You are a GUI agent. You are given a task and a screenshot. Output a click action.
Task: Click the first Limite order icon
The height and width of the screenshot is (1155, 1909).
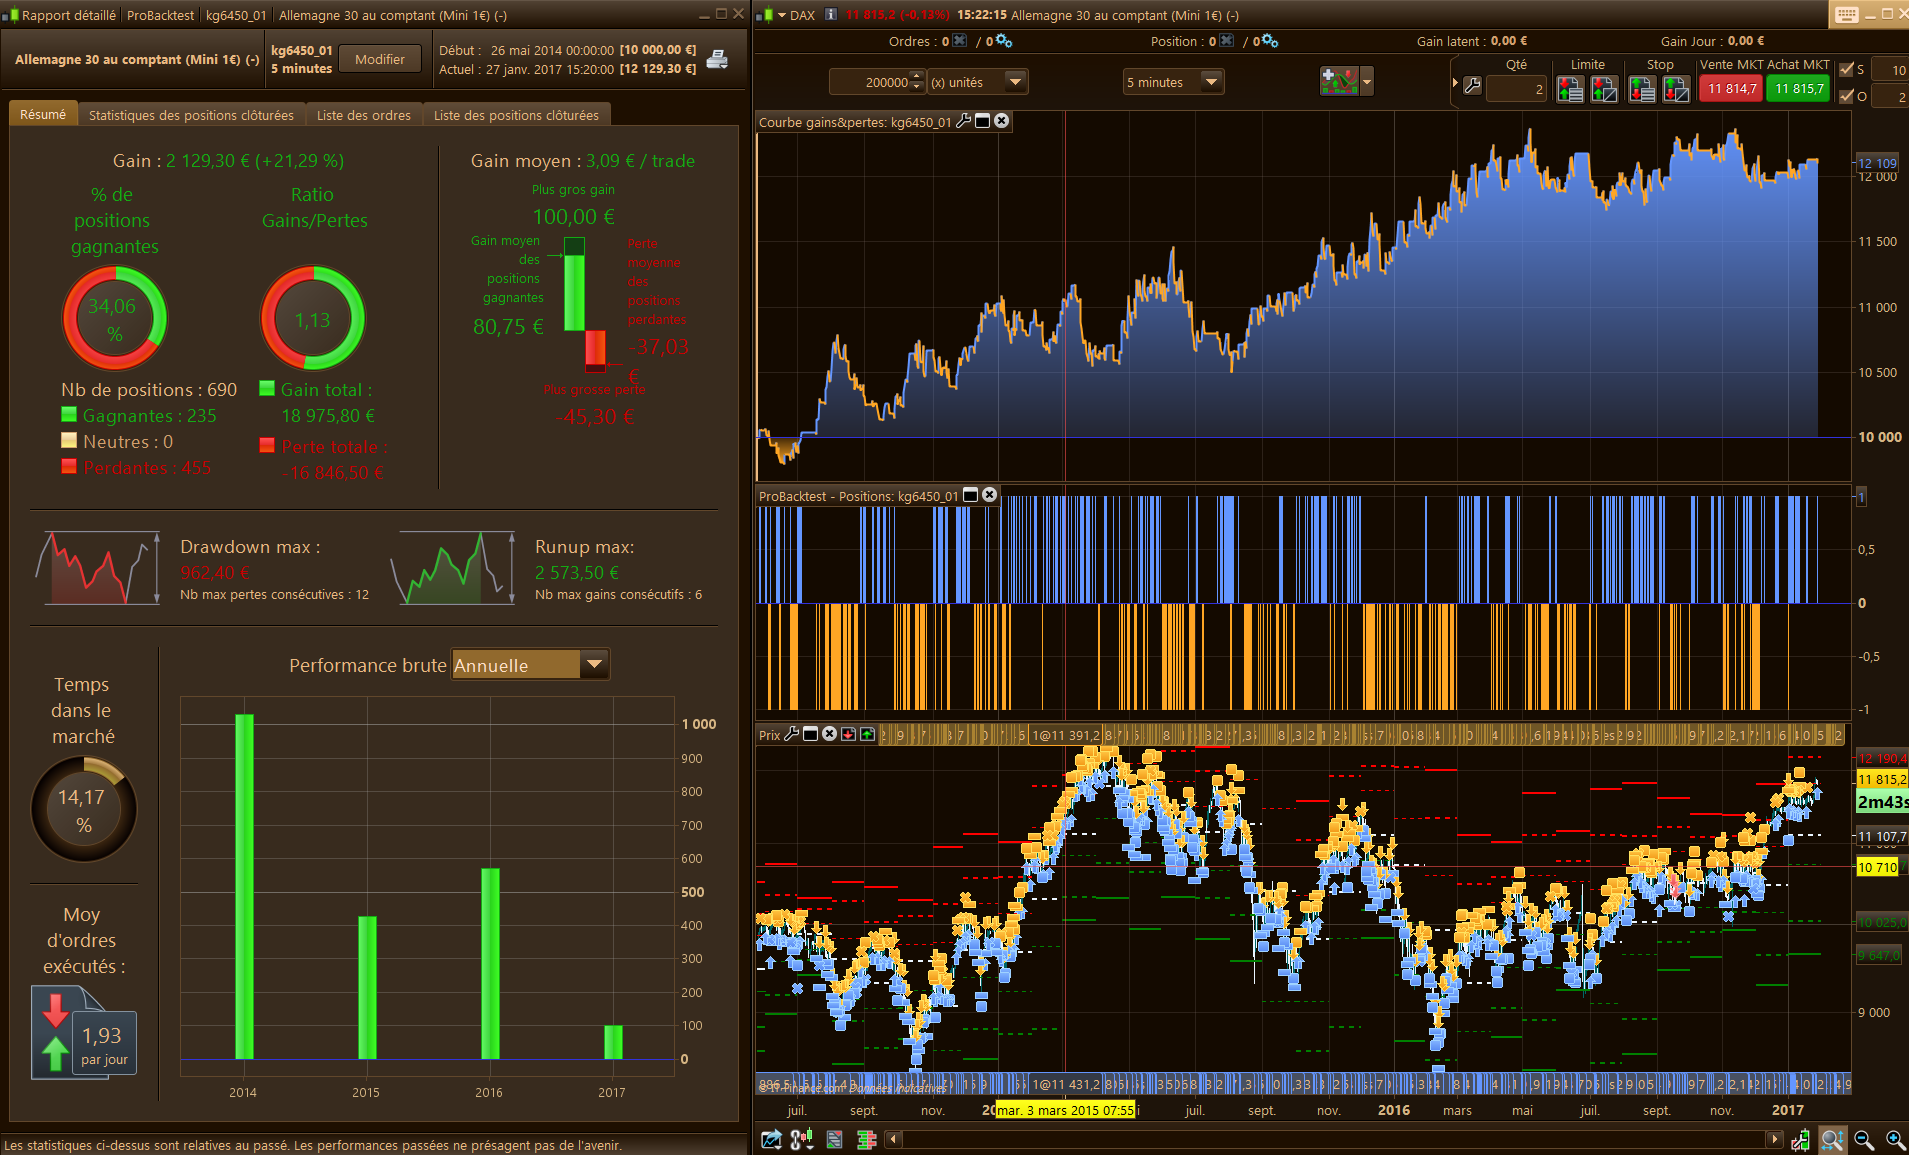[x=1570, y=89]
